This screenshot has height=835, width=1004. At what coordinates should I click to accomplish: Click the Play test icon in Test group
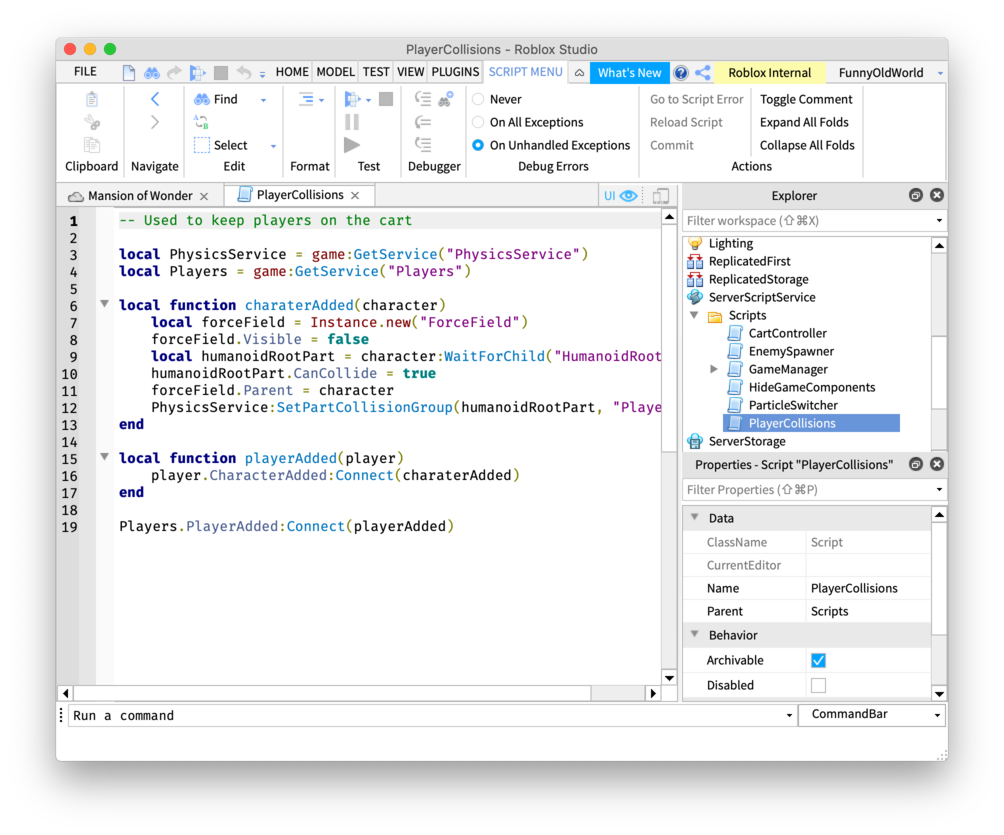point(352,99)
